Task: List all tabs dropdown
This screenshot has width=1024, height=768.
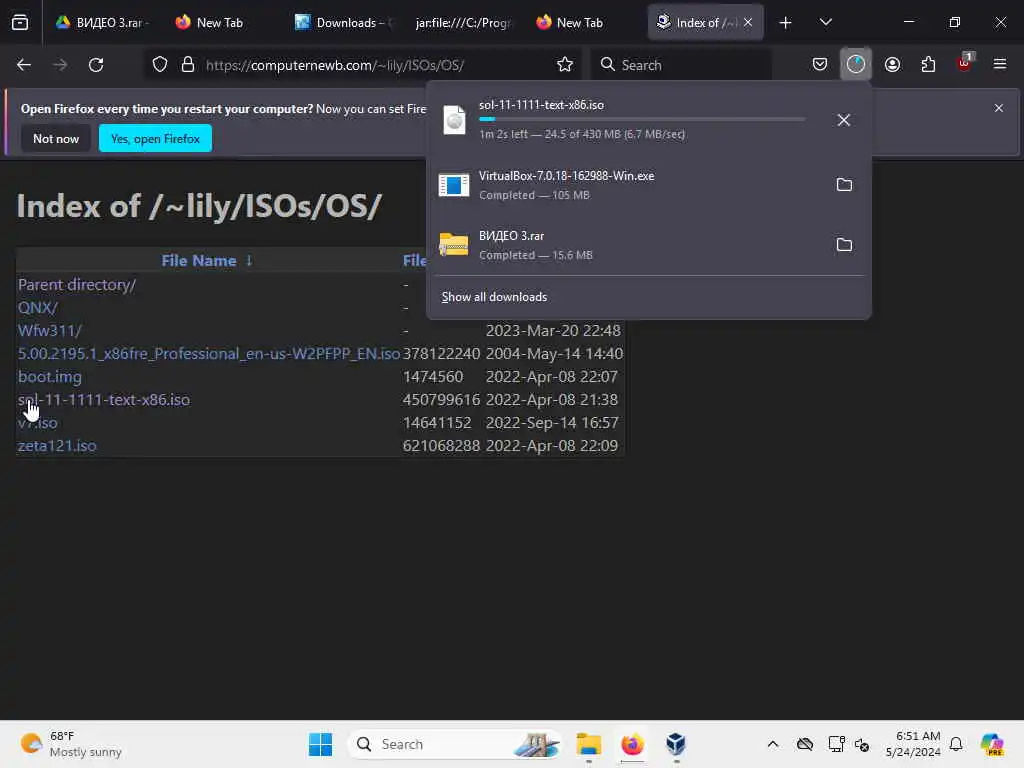Action: coord(825,23)
